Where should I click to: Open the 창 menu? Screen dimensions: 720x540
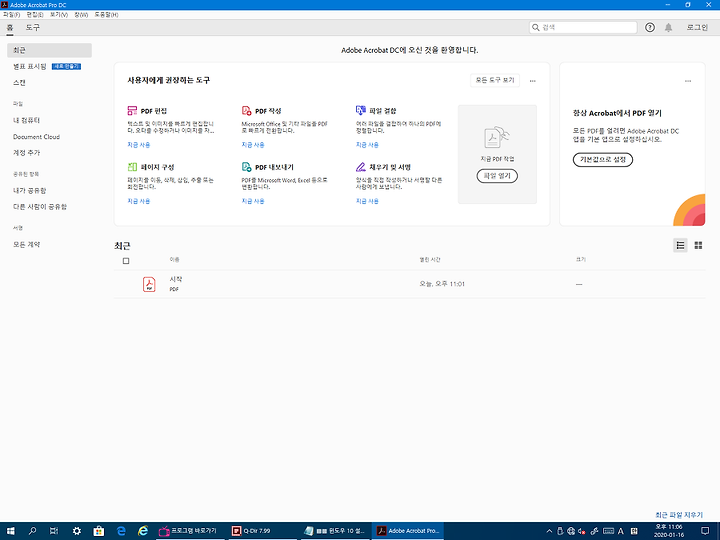point(81,15)
